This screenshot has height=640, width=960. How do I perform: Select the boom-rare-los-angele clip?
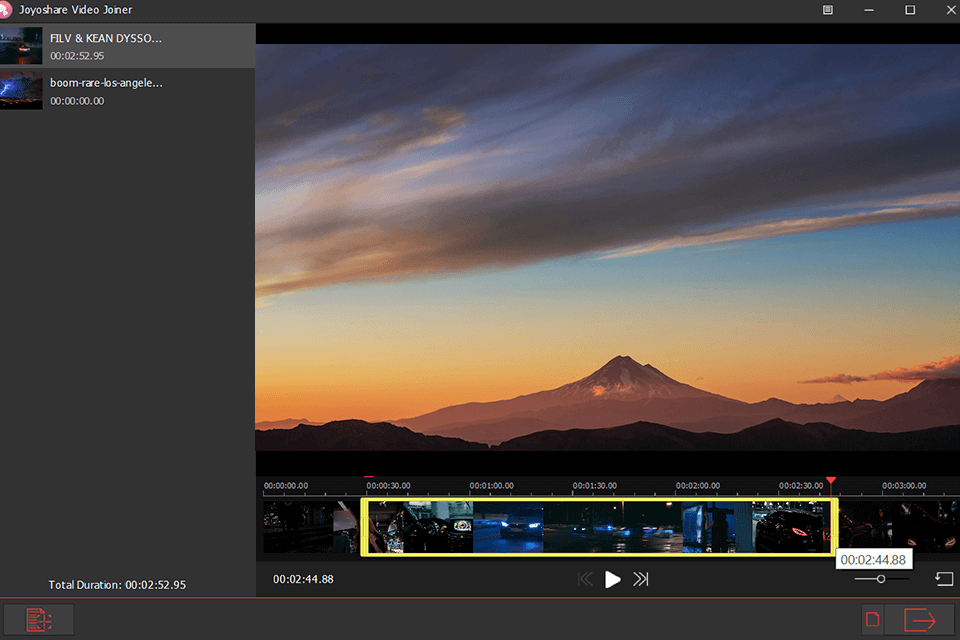tap(128, 91)
